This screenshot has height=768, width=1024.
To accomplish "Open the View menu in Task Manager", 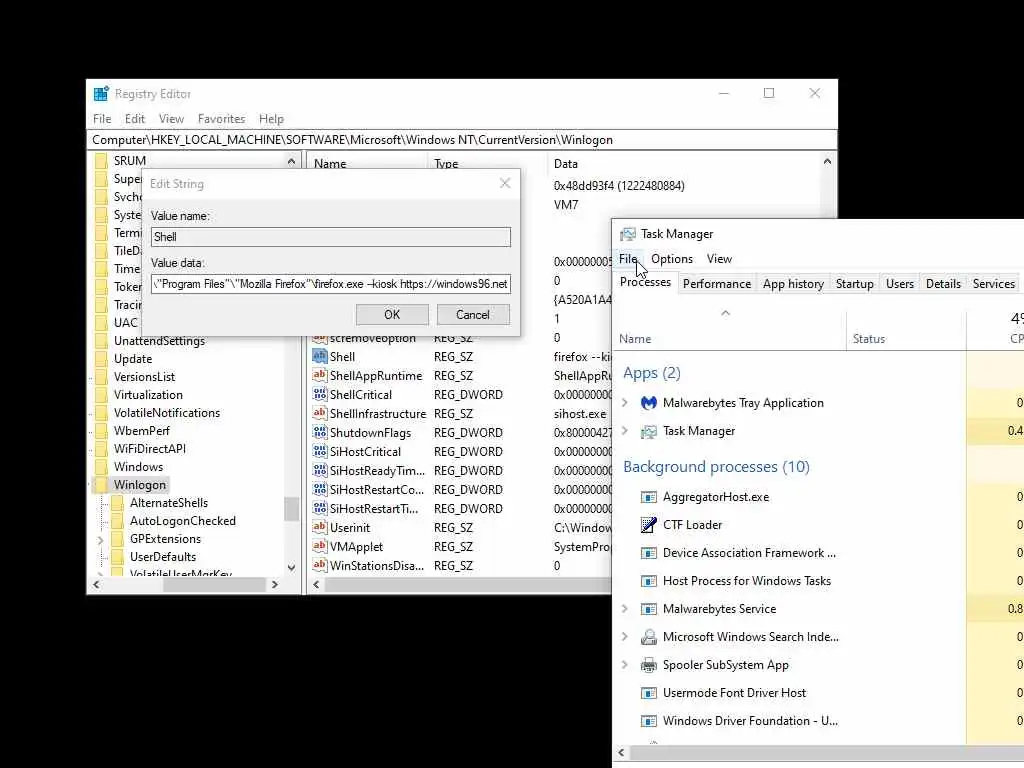I will click(719, 259).
